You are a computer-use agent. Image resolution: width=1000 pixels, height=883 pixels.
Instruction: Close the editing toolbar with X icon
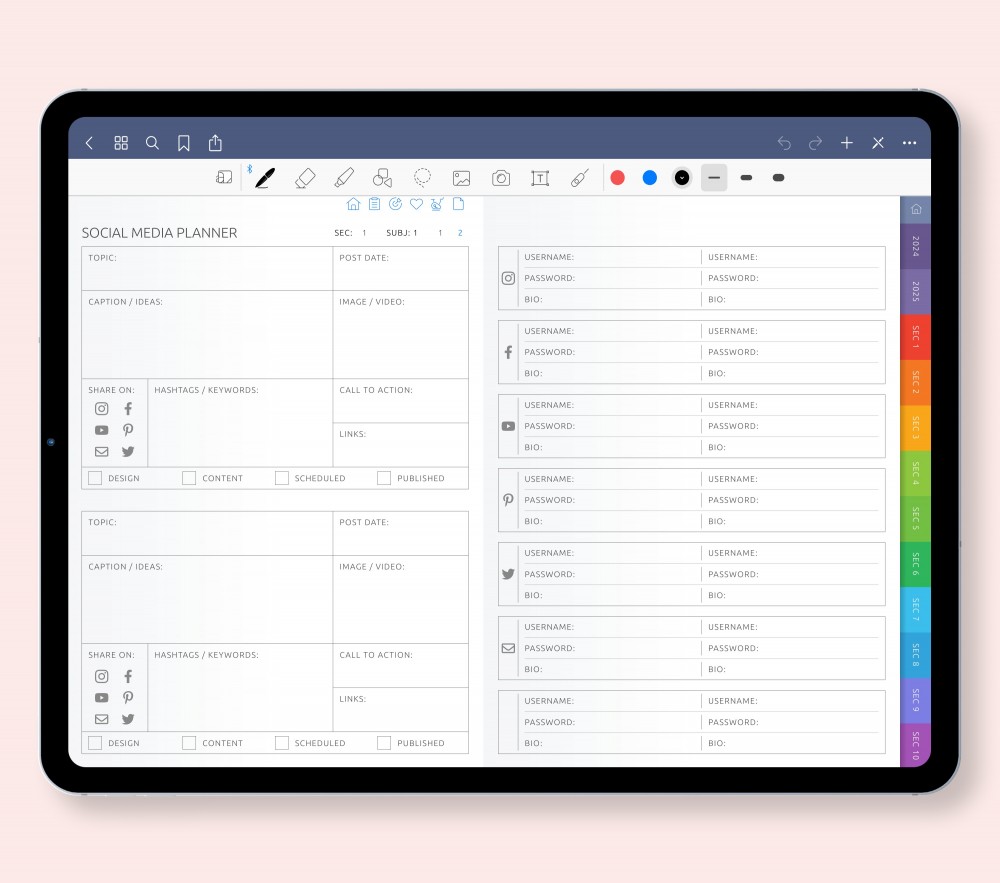878,143
